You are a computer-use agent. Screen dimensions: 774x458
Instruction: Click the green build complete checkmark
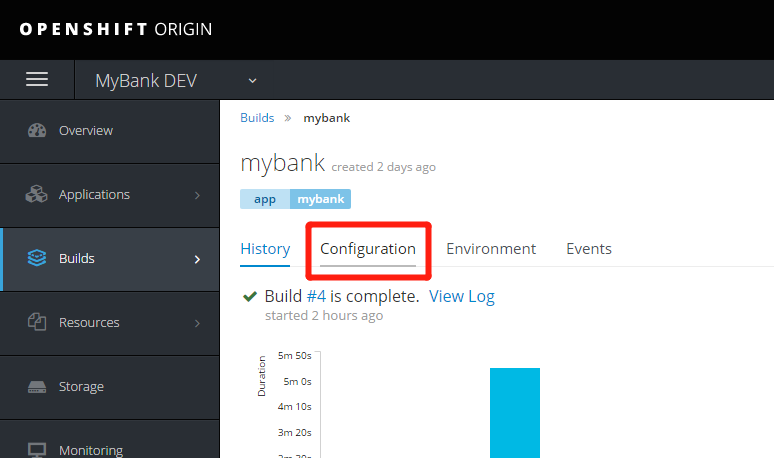tap(250, 297)
